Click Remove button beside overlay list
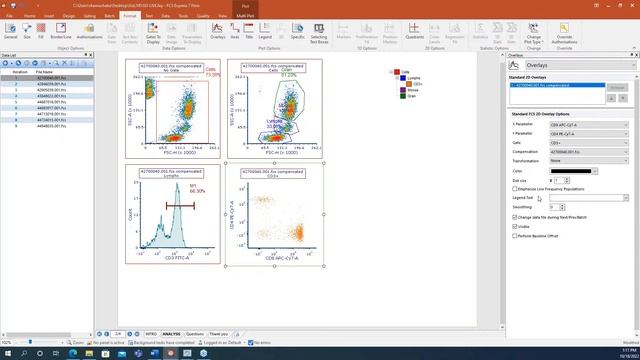The image size is (640, 360). [x=617, y=87]
